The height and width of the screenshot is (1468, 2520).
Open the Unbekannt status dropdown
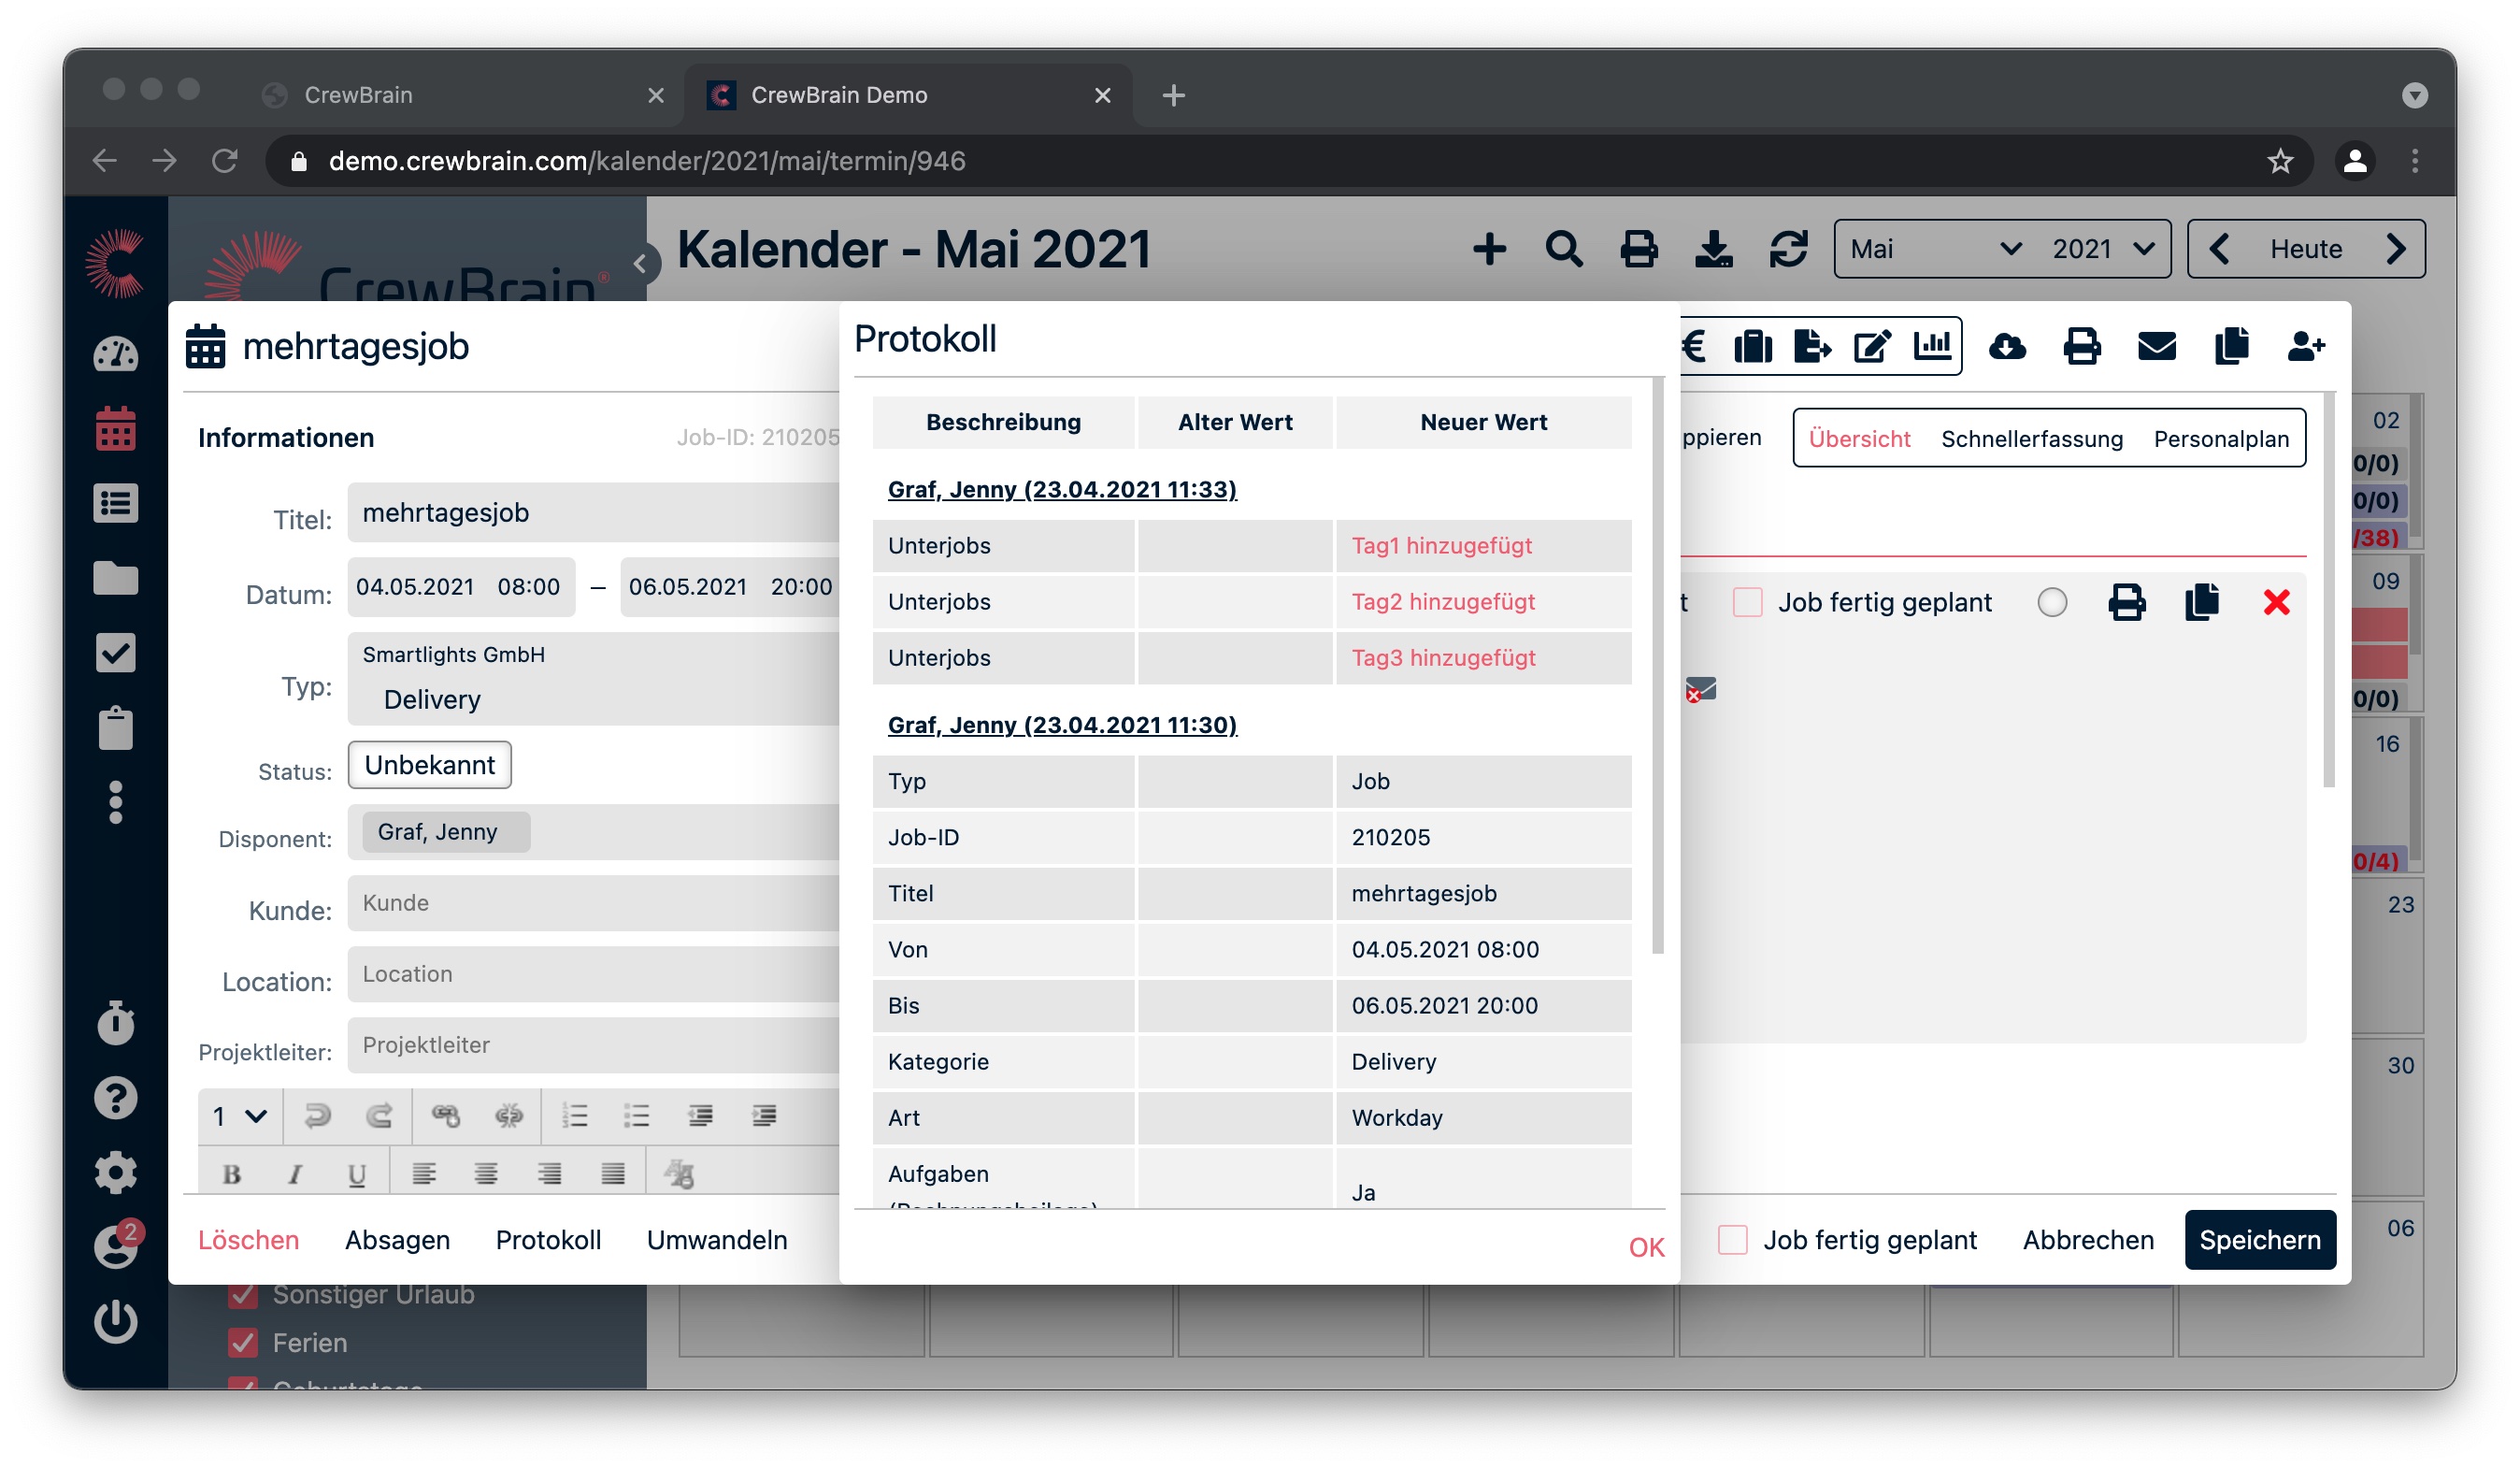coord(429,765)
